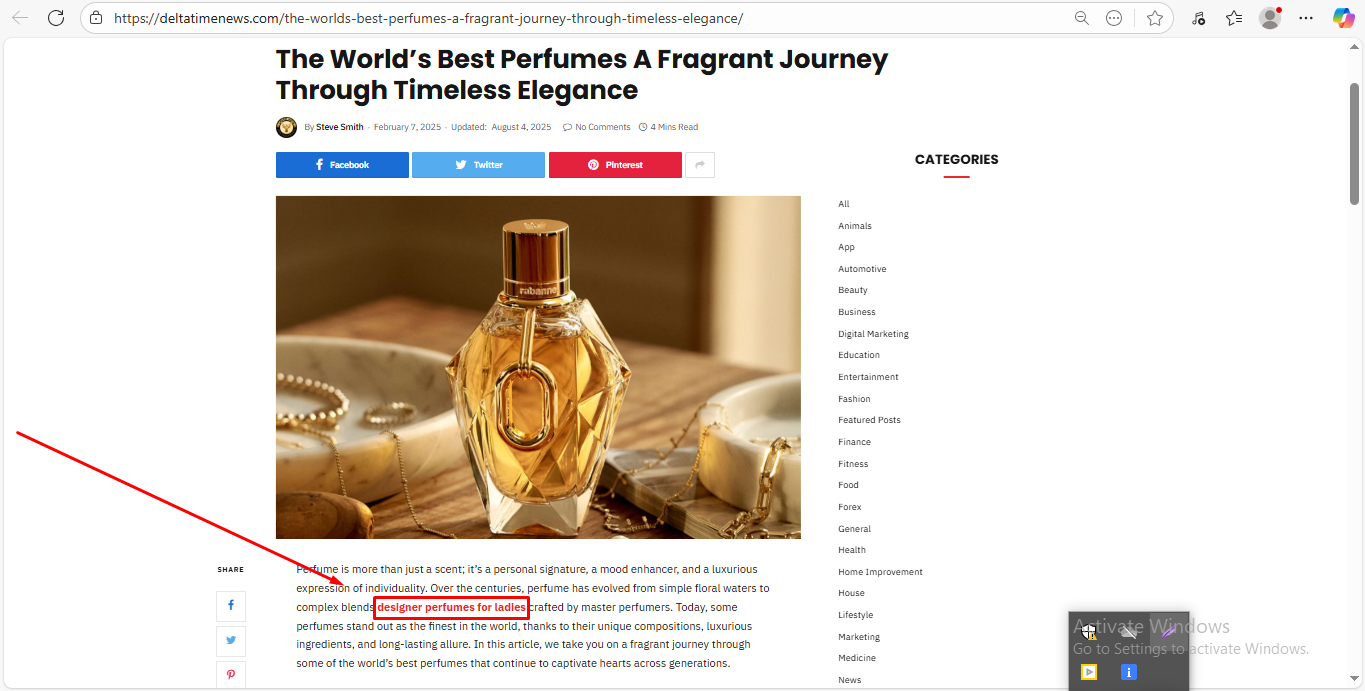Refresh the page with the reload icon
Image resolution: width=1365 pixels, height=691 pixels.
tap(56, 18)
